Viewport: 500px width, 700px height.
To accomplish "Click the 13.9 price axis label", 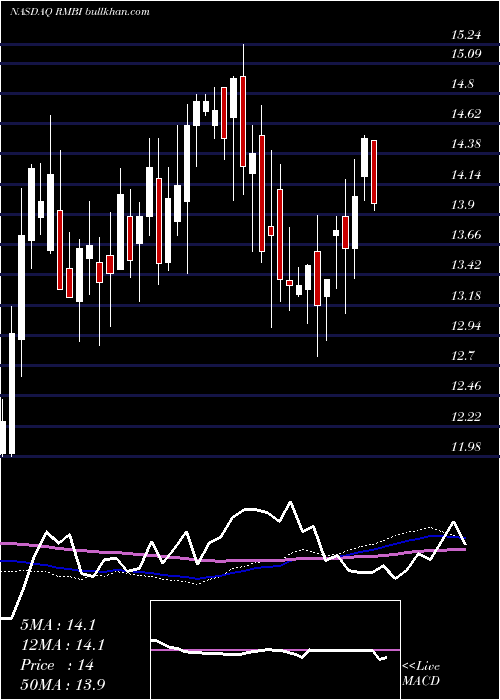I will pos(463,205).
